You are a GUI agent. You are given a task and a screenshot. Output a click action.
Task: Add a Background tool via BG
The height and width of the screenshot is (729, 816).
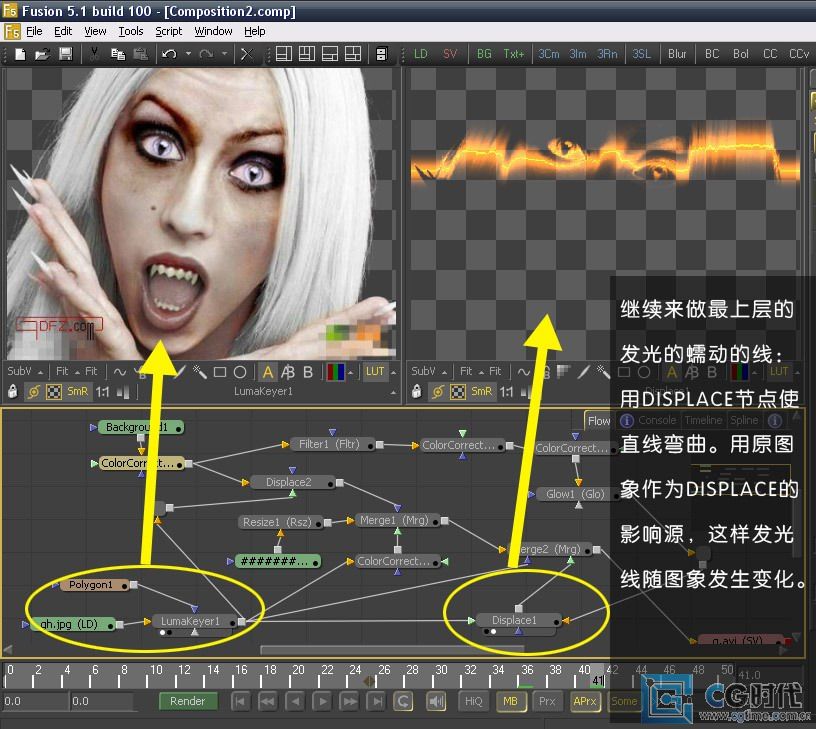click(484, 54)
